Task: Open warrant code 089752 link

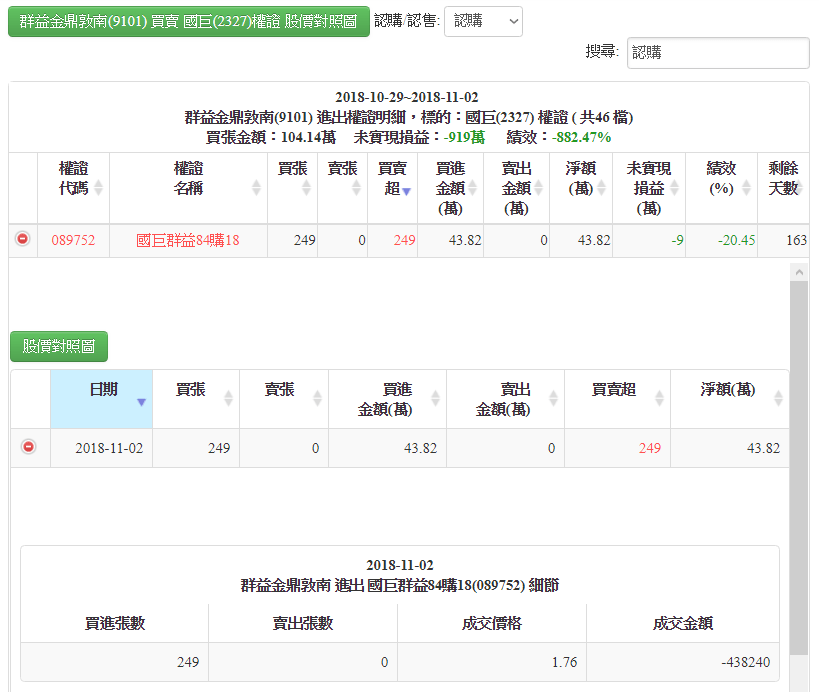Action: tap(73, 240)
